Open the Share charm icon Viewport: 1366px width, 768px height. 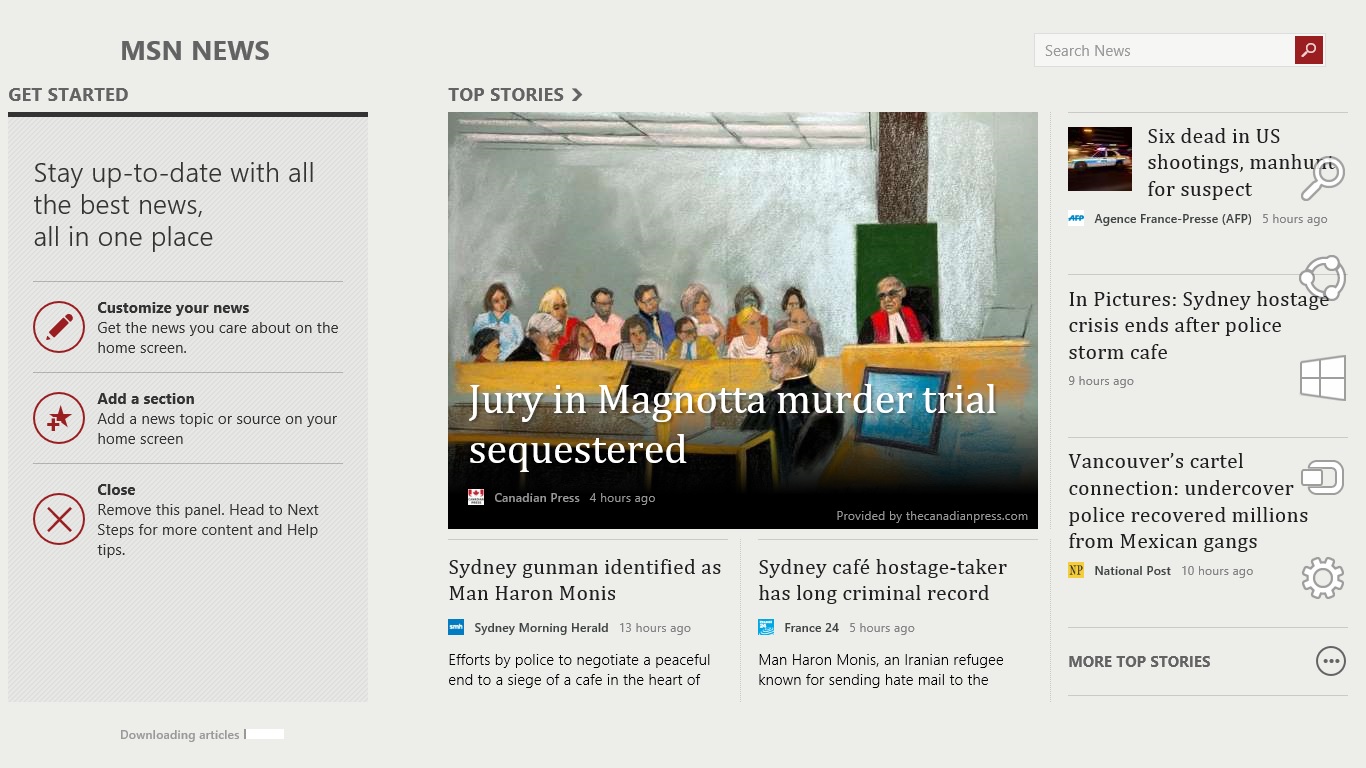click(1323, 278)
